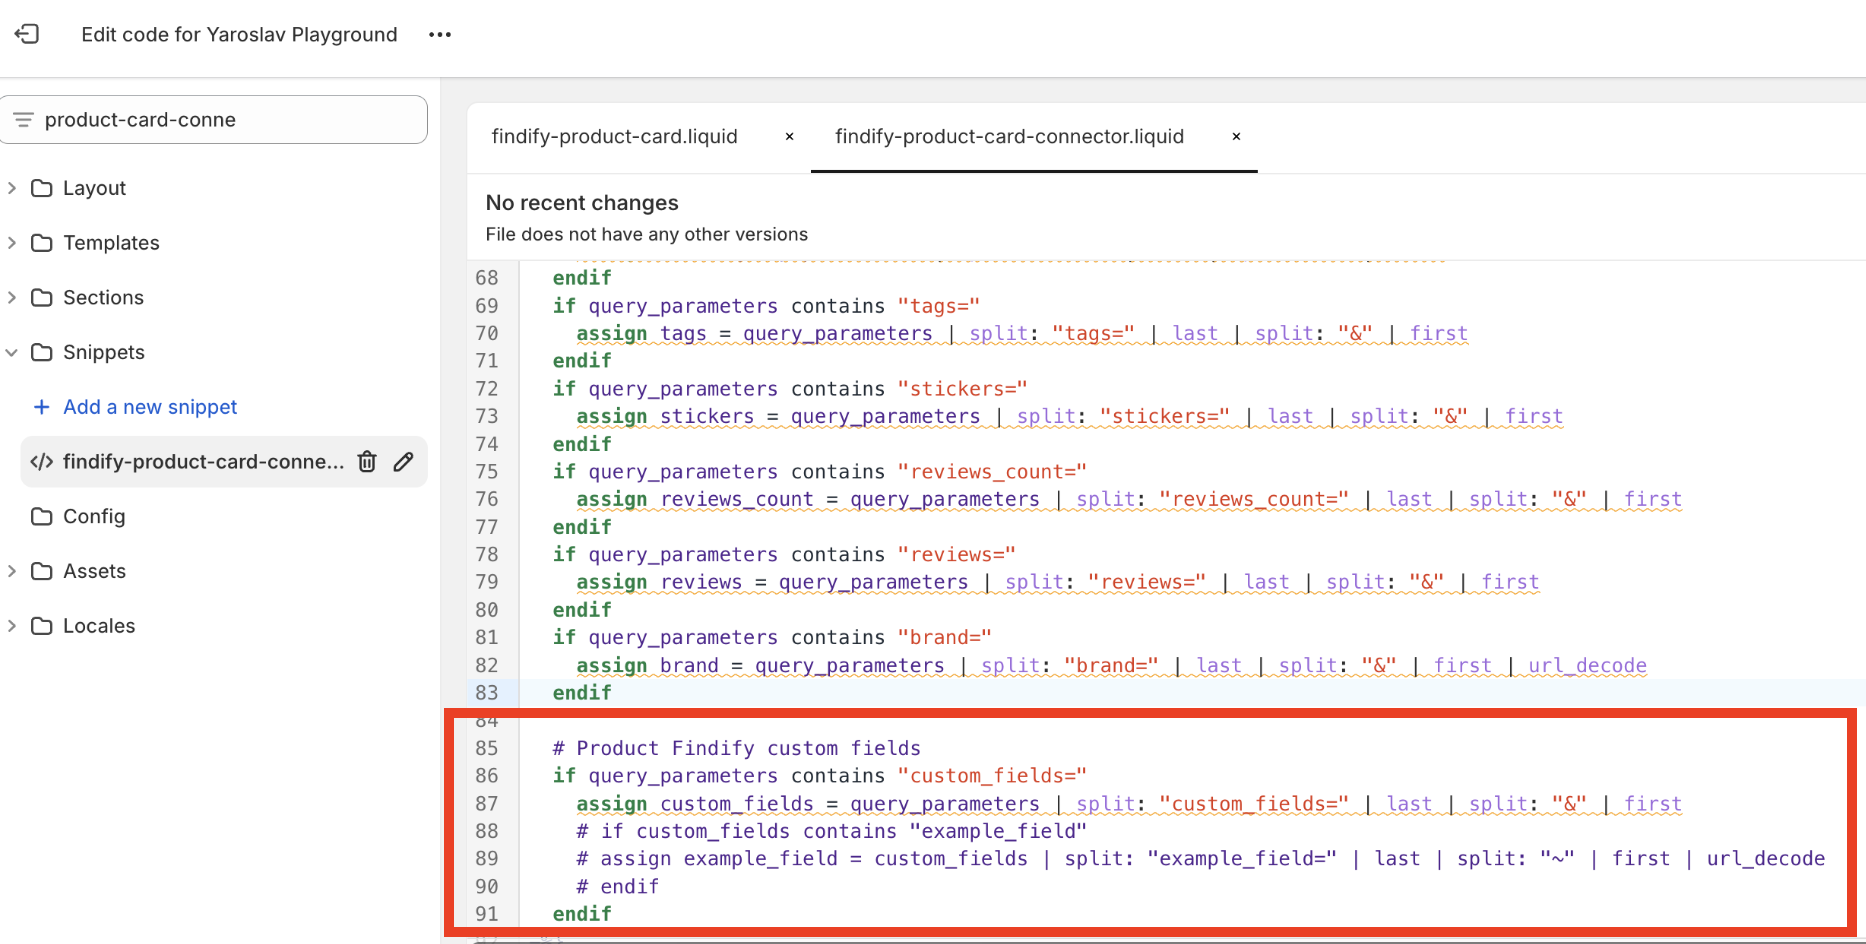Click the Sections folder icon
1866x944 pixels.
tap(41, 297)
